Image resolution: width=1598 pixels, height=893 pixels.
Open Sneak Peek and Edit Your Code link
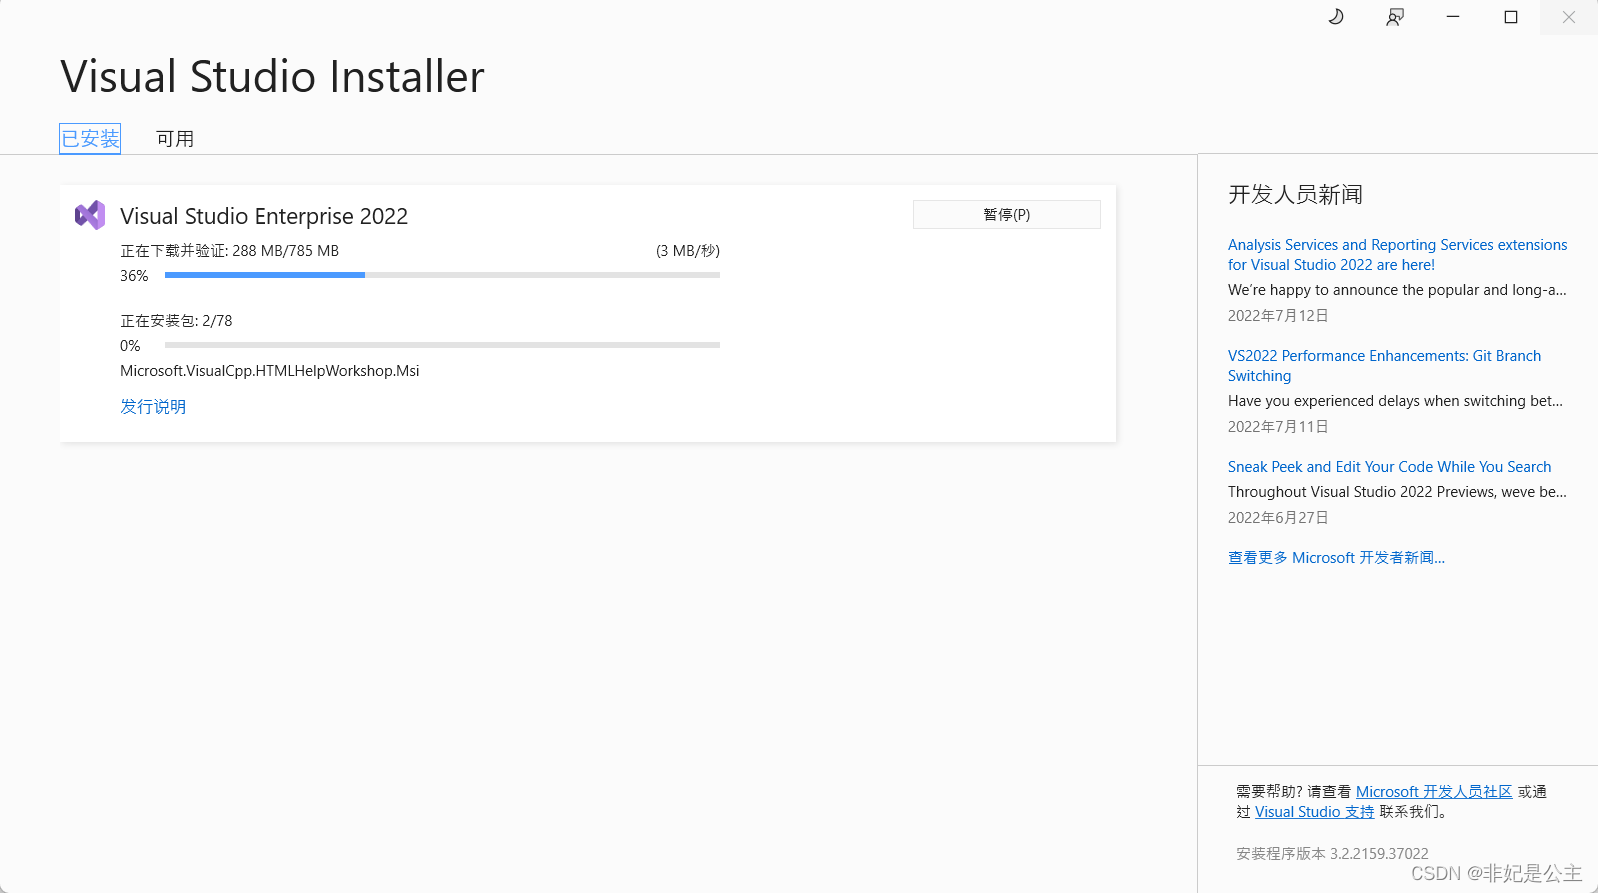pyautogui.click(x=1389, y=466)
